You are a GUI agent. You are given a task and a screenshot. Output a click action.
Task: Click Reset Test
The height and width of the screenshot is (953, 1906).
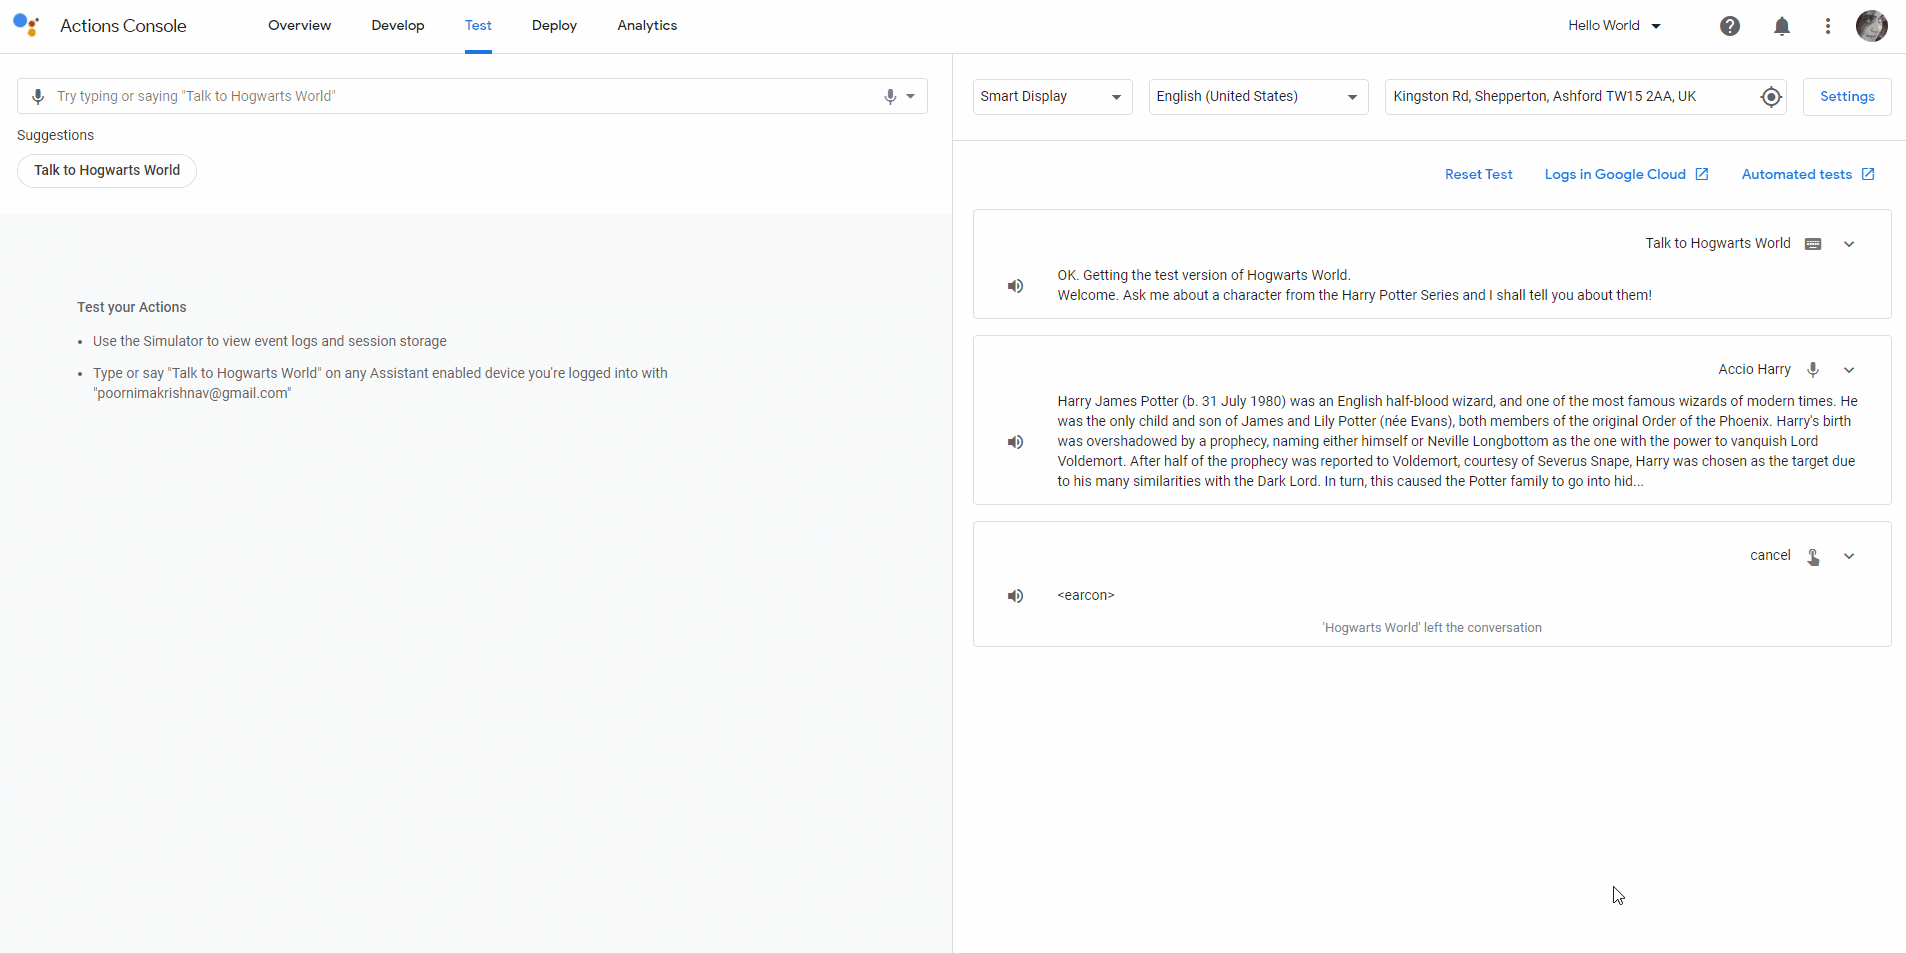pyautogui.click(x=1478, y=174)
